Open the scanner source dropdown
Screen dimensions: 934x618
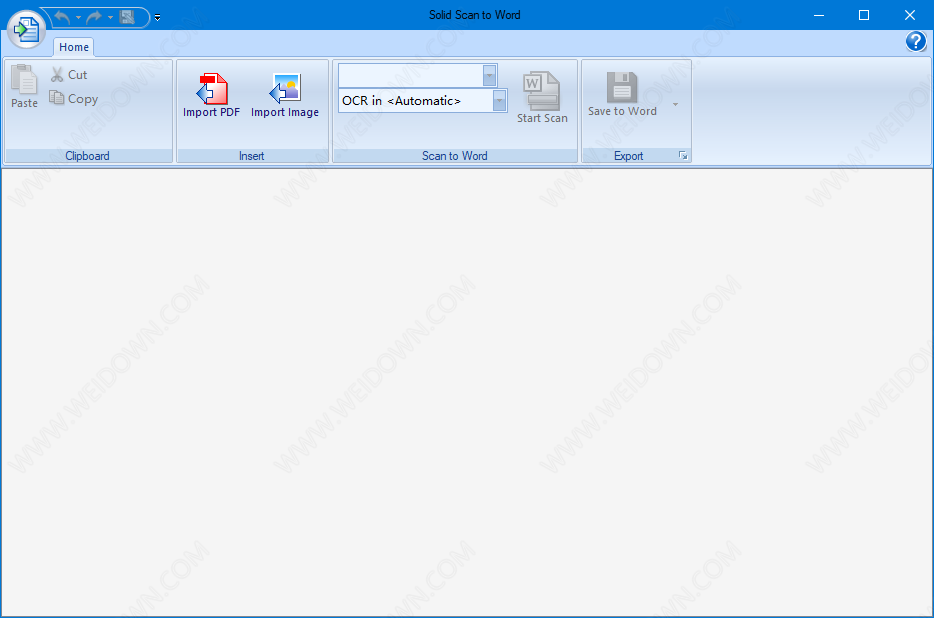click(x=490, y=76)
